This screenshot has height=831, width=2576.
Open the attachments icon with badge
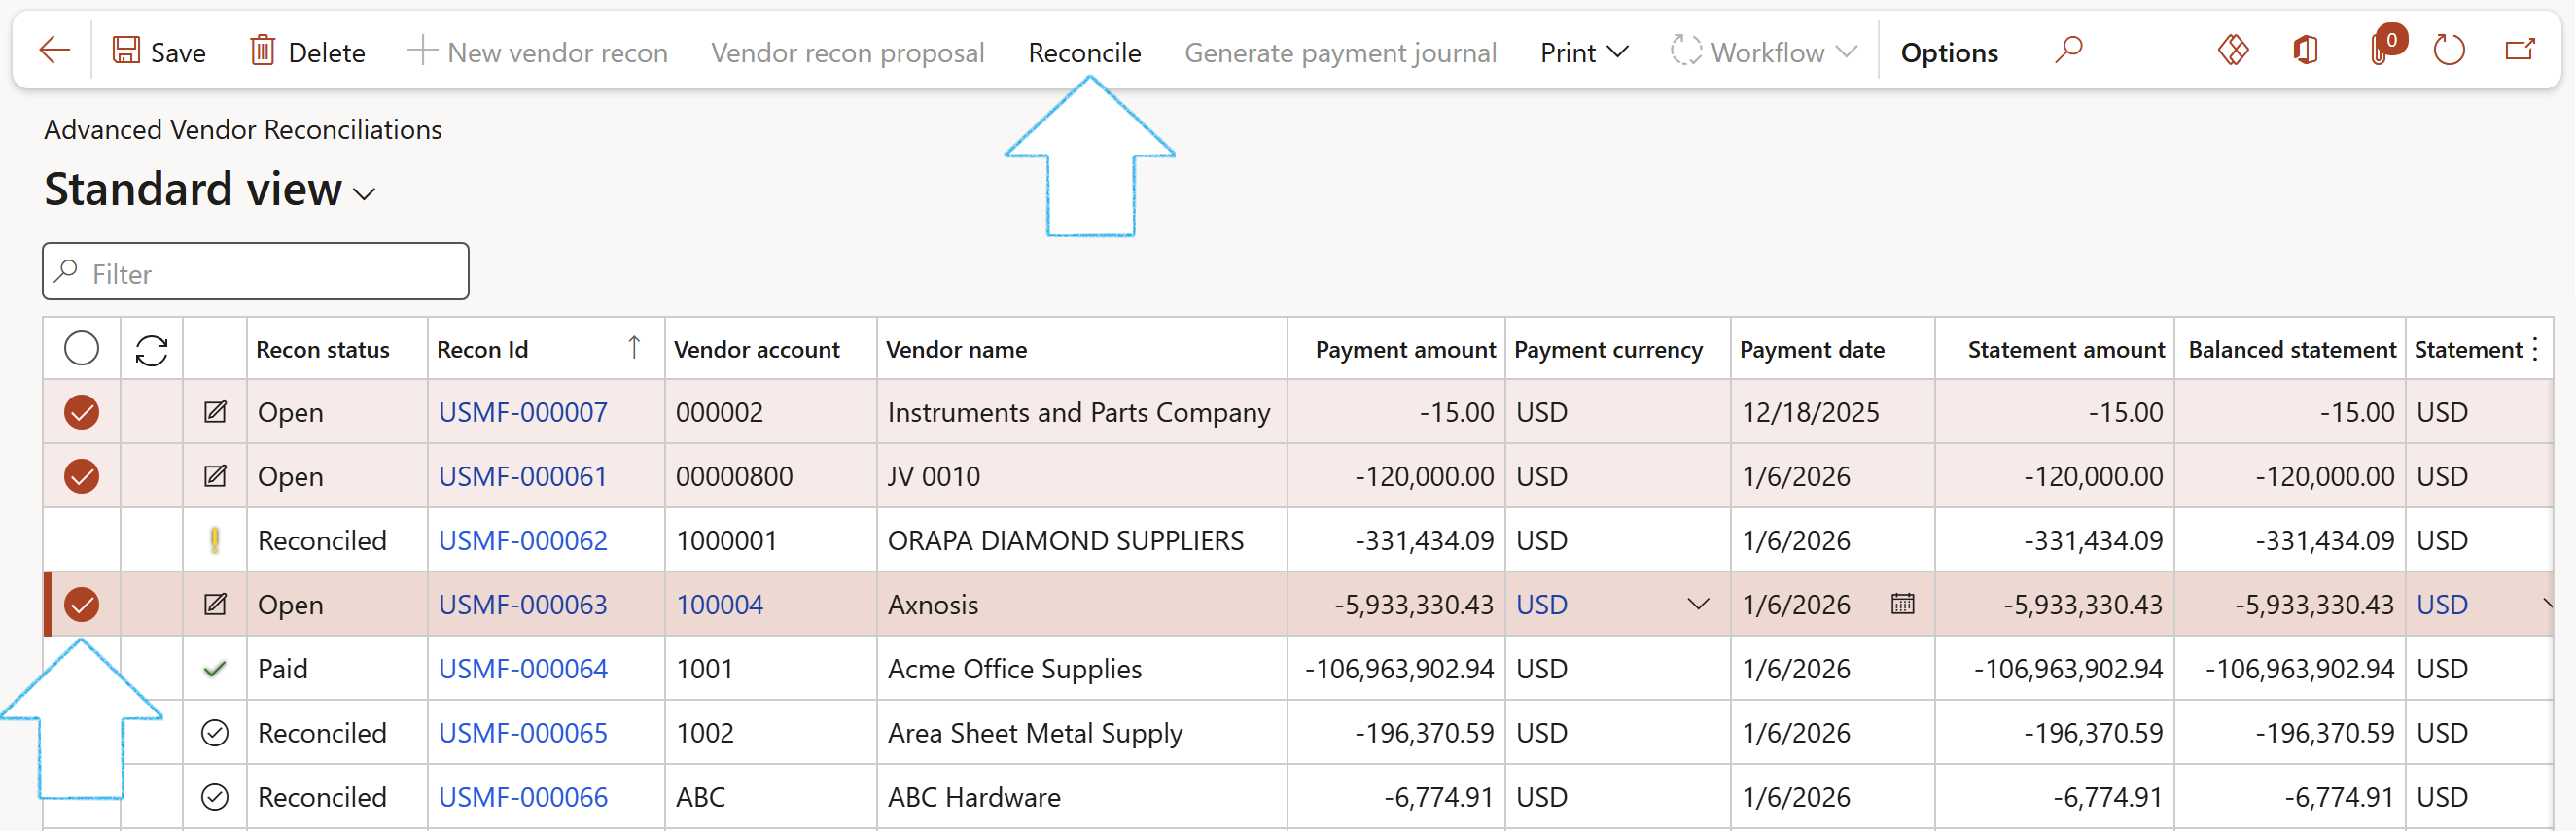tap(2381, 50)
